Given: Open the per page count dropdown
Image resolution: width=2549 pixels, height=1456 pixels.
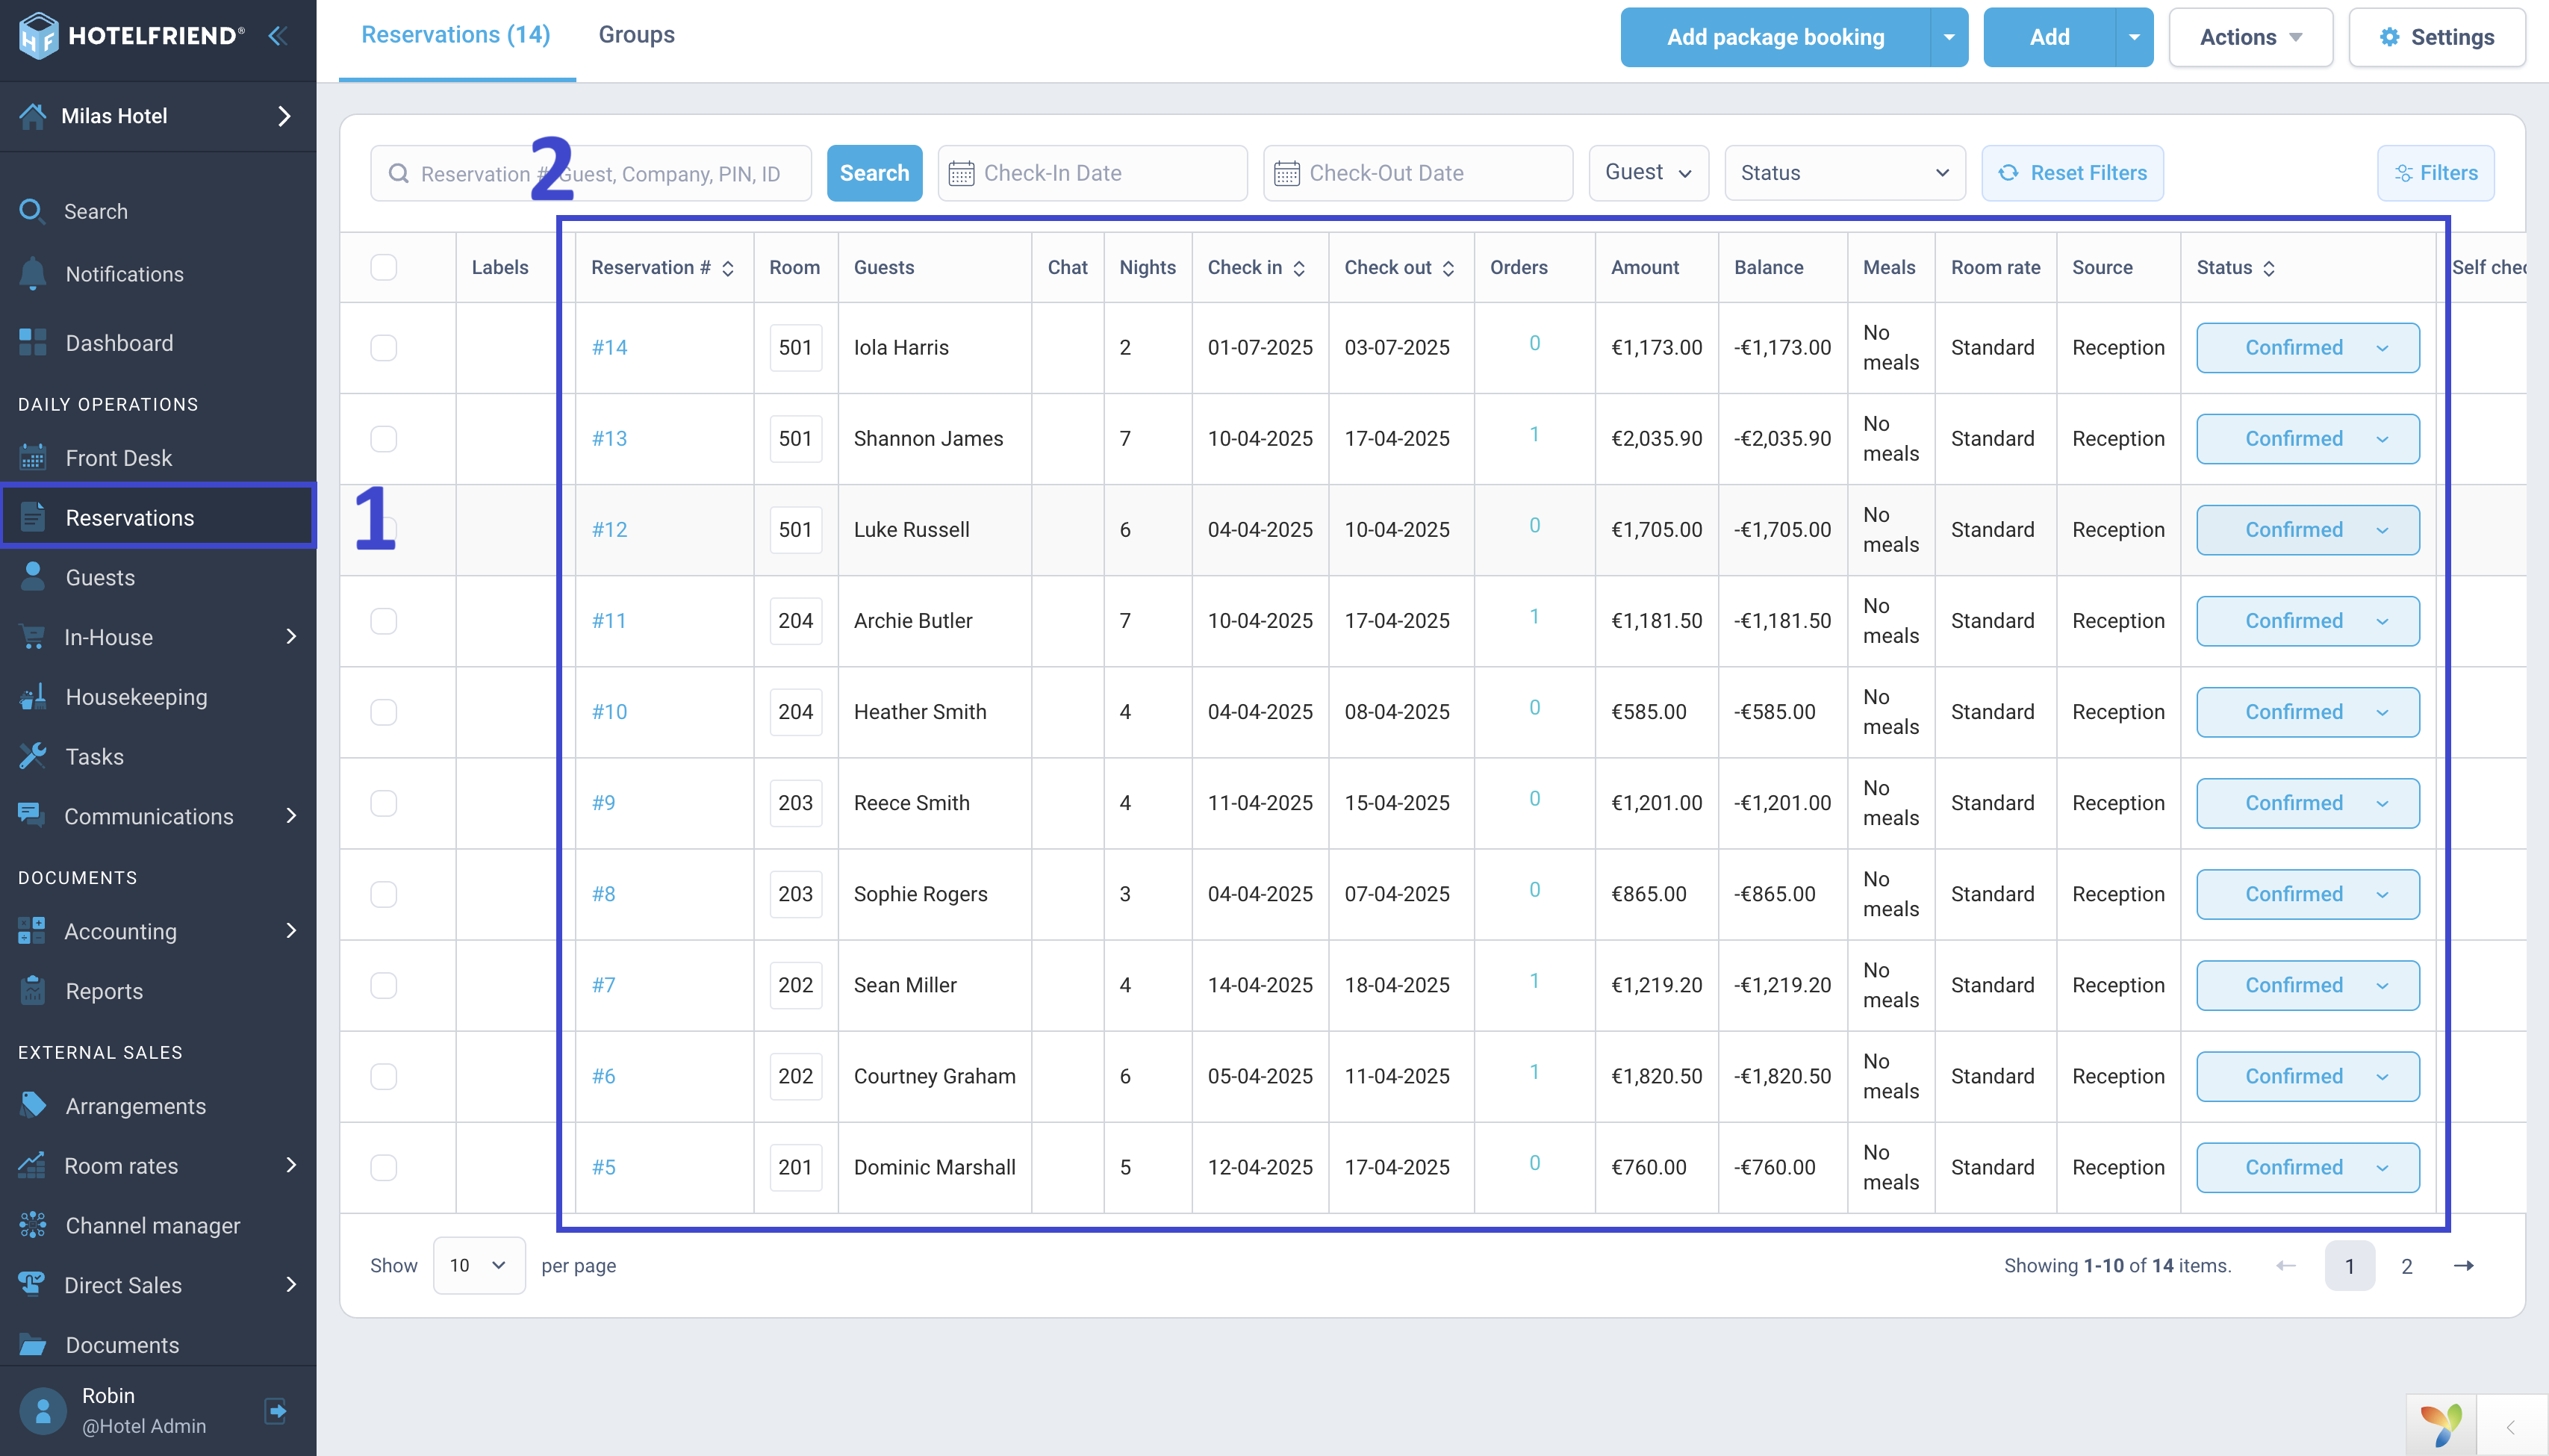Looking at the screenshot, I should (x=478, y=1265).
